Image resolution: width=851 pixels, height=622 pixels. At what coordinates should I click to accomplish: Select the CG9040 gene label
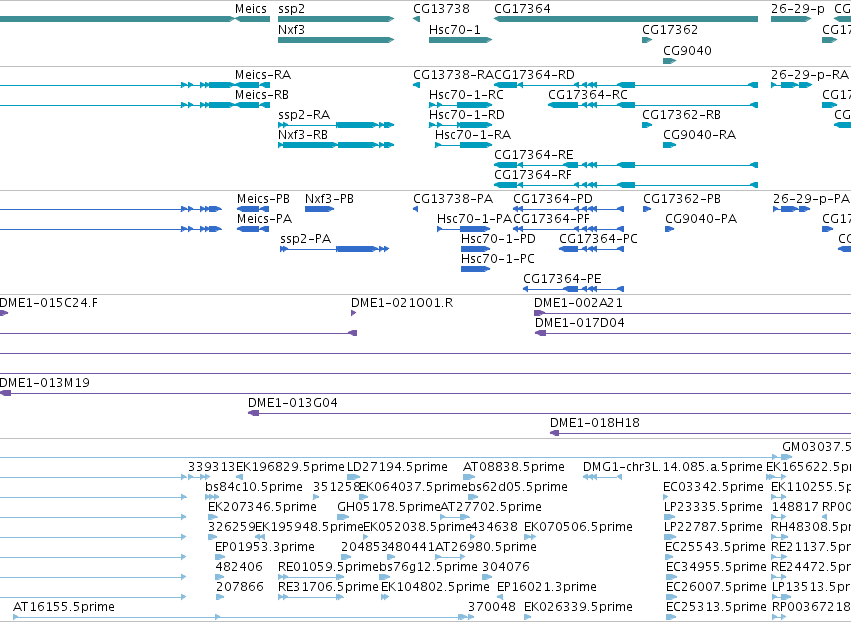pyautogui.click(x=687, y=51)
